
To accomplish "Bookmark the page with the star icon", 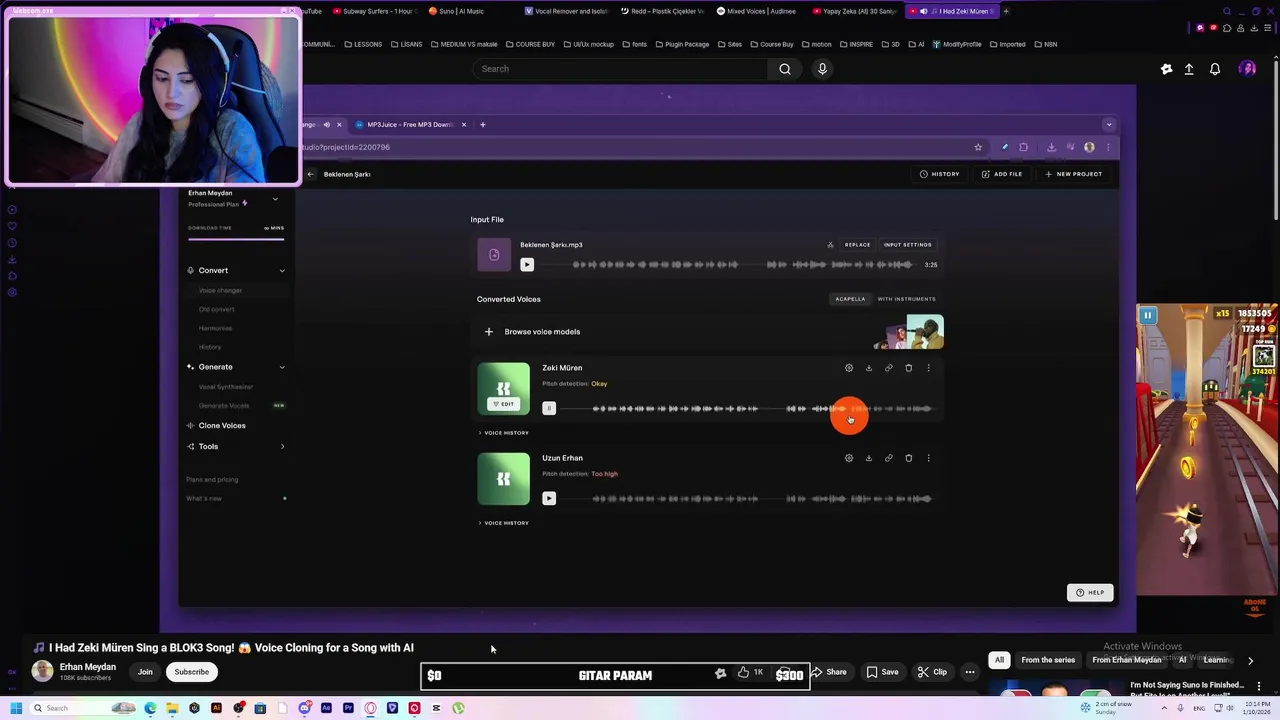I will tap(978, 147).
